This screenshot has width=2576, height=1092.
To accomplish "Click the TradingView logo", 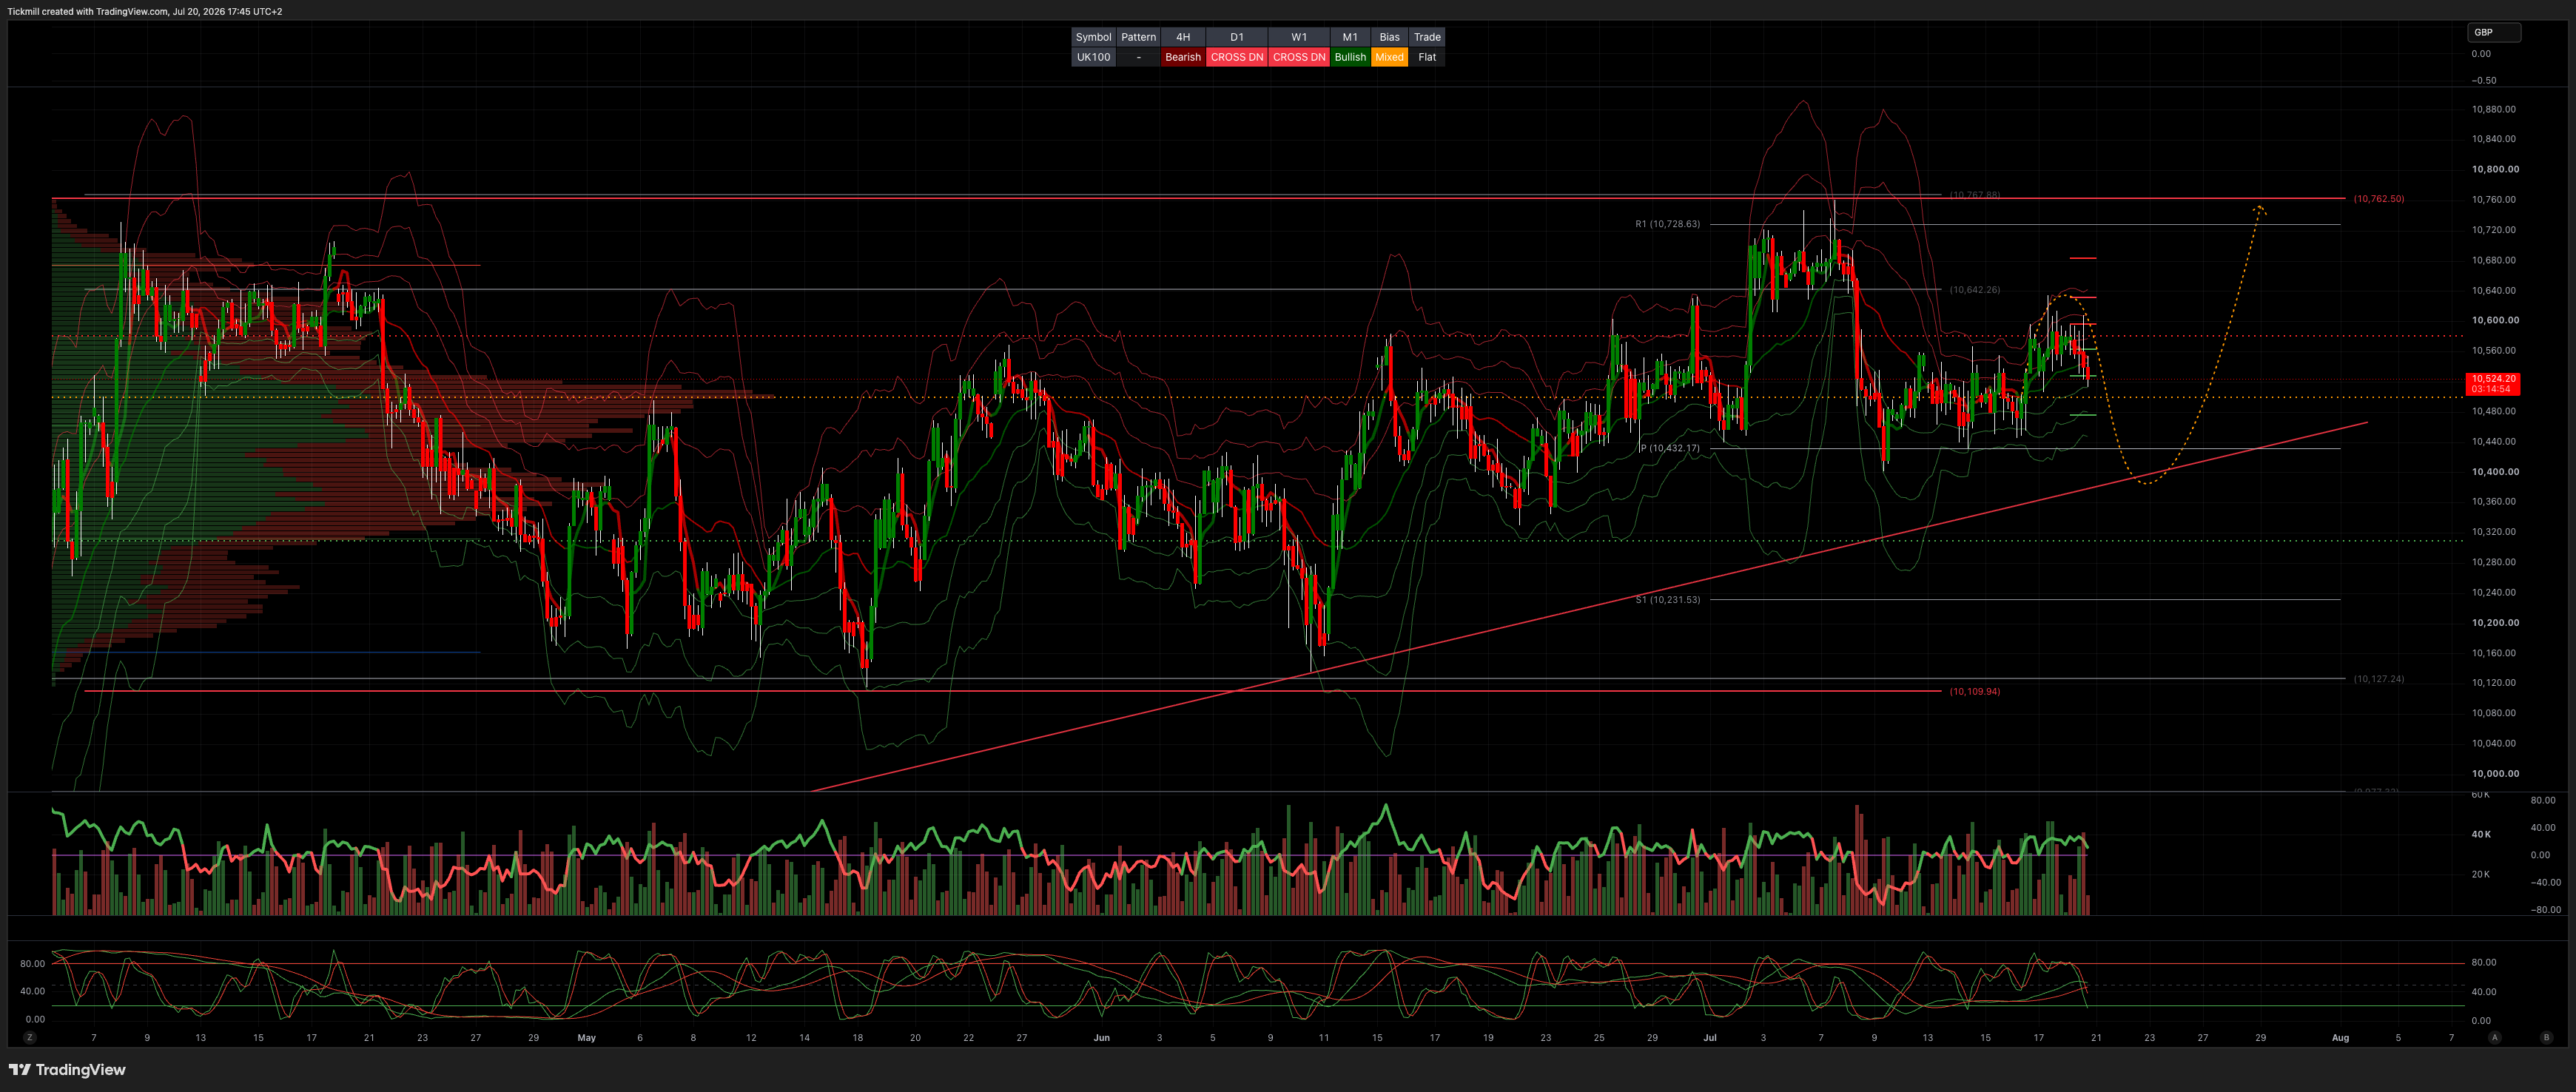I will [67, 1070].
